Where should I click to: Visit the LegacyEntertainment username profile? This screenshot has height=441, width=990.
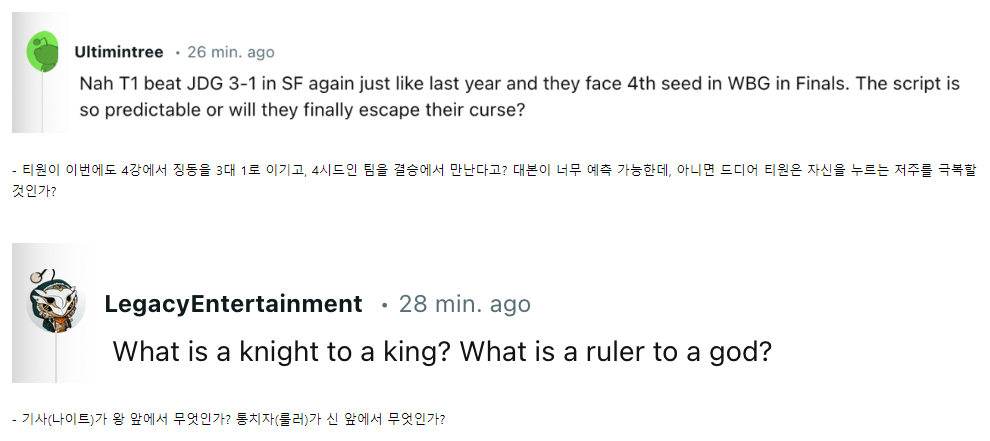pos(233,304)
